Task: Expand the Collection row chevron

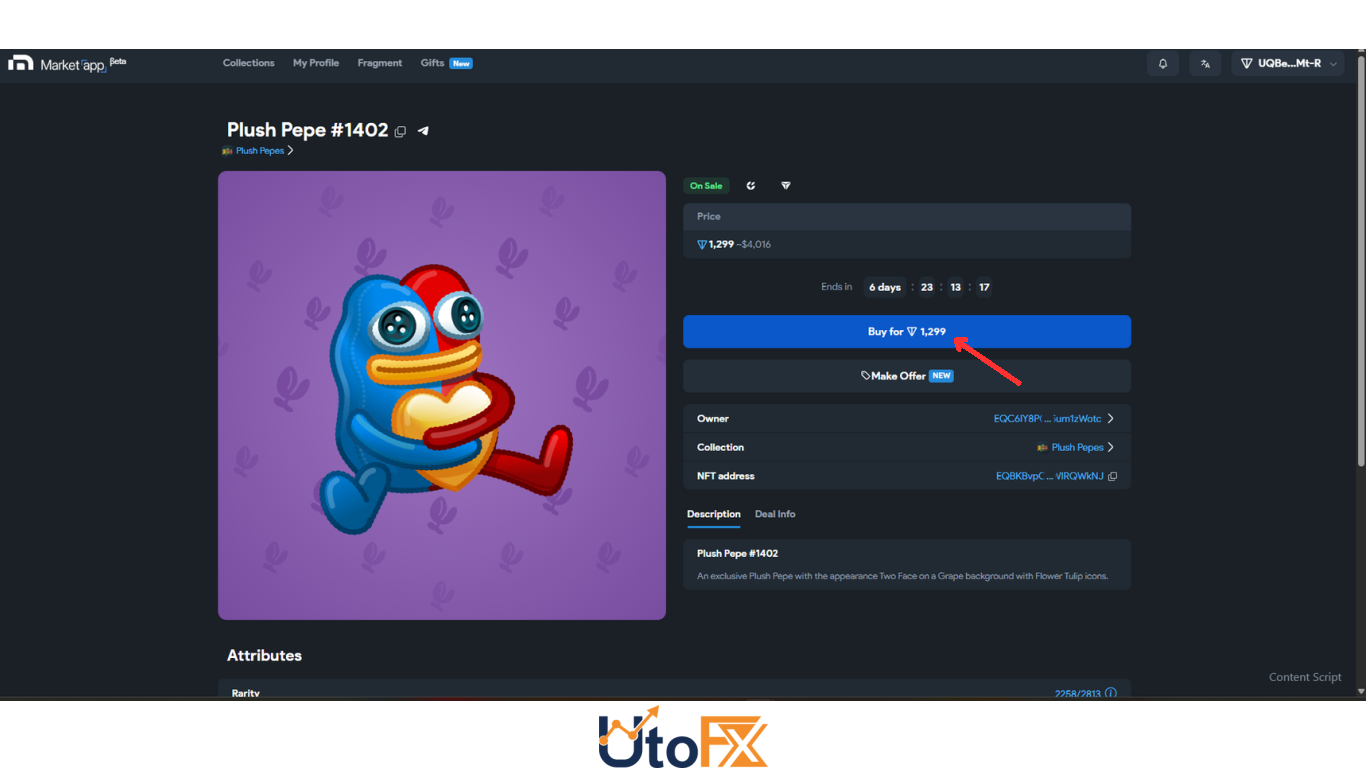Action: 1110,447
